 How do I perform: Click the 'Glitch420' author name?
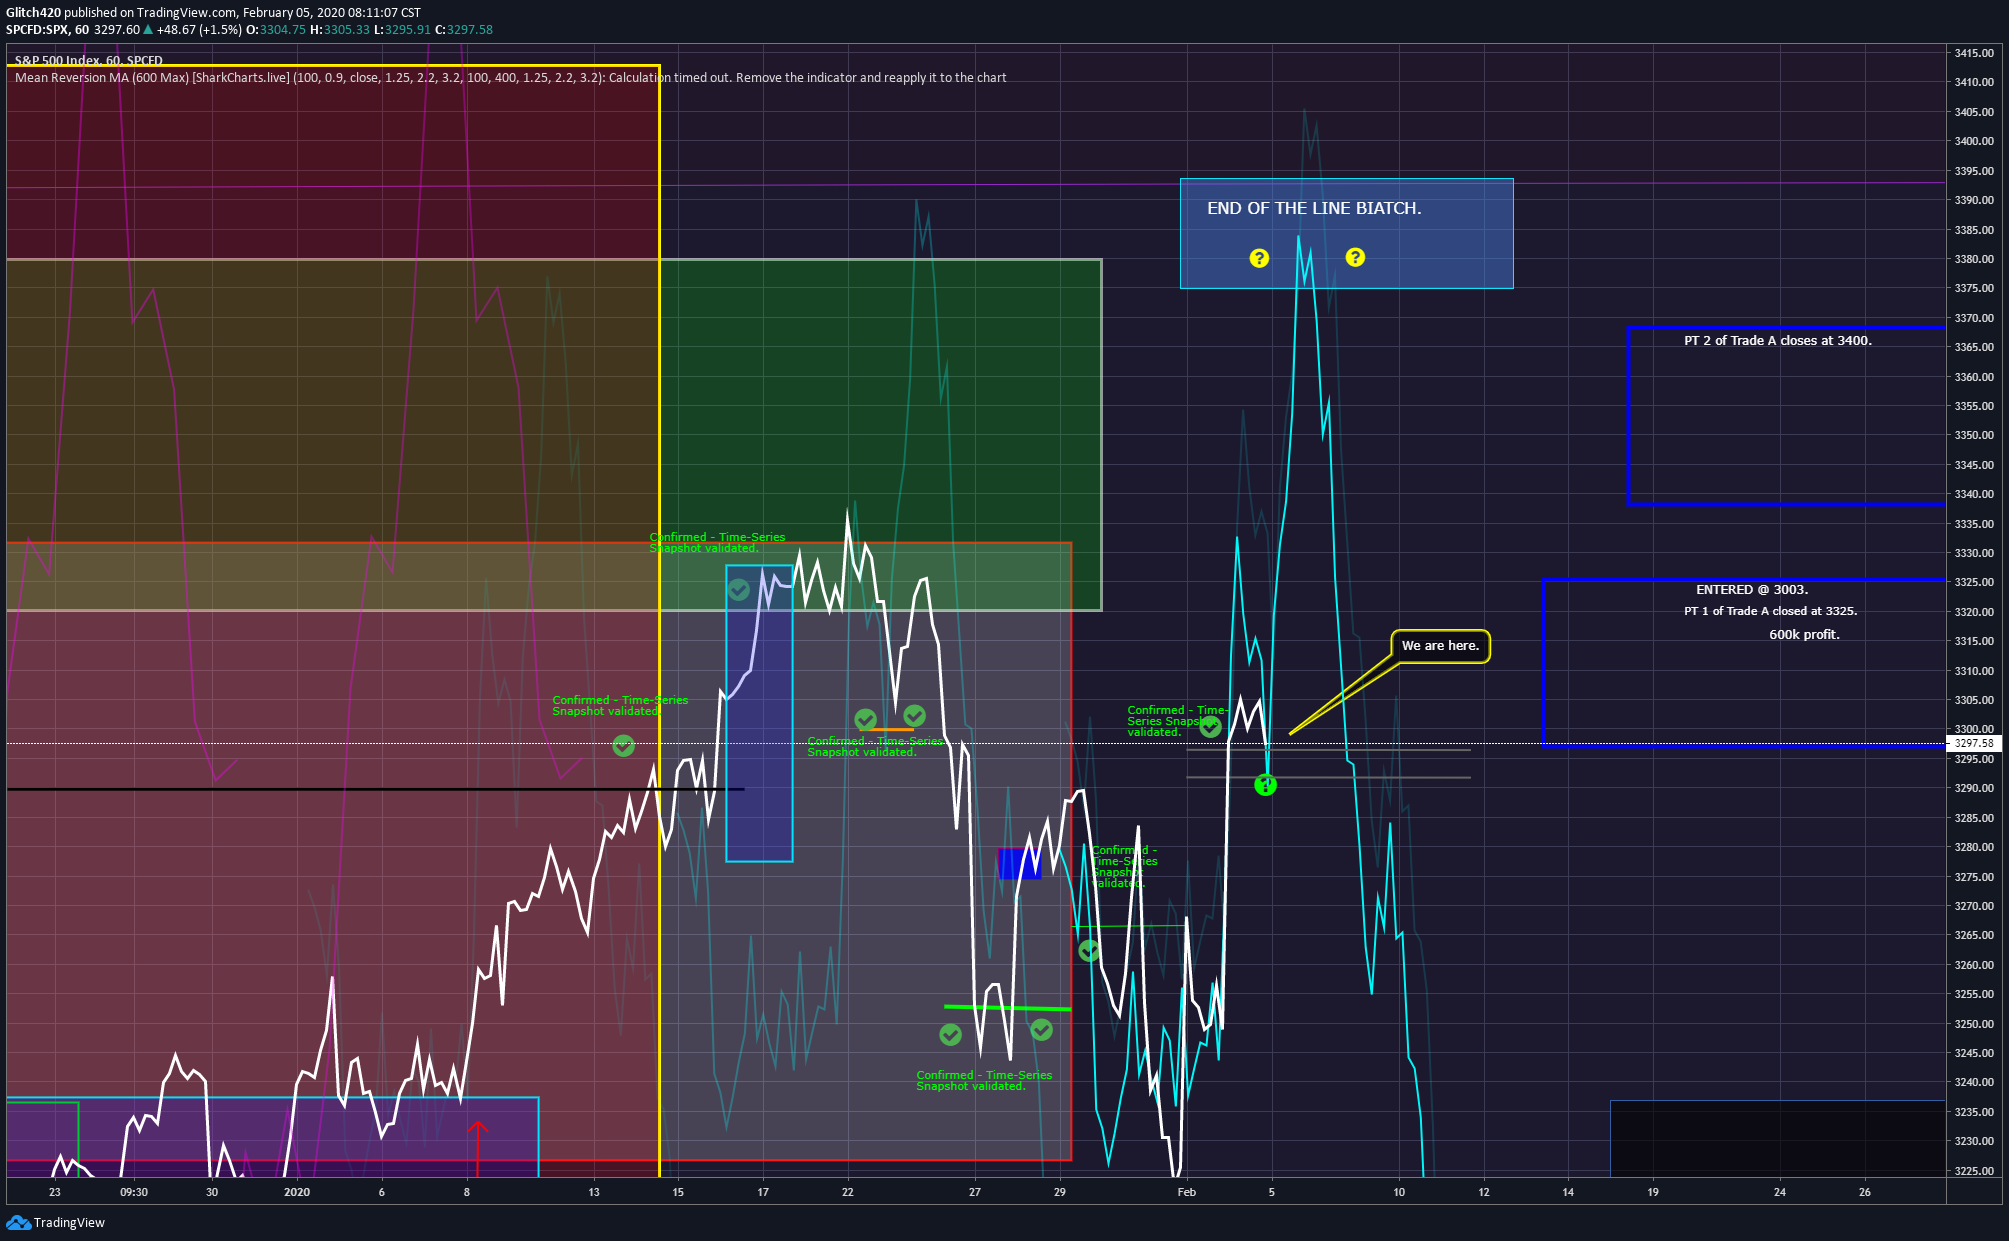[33, 13]
